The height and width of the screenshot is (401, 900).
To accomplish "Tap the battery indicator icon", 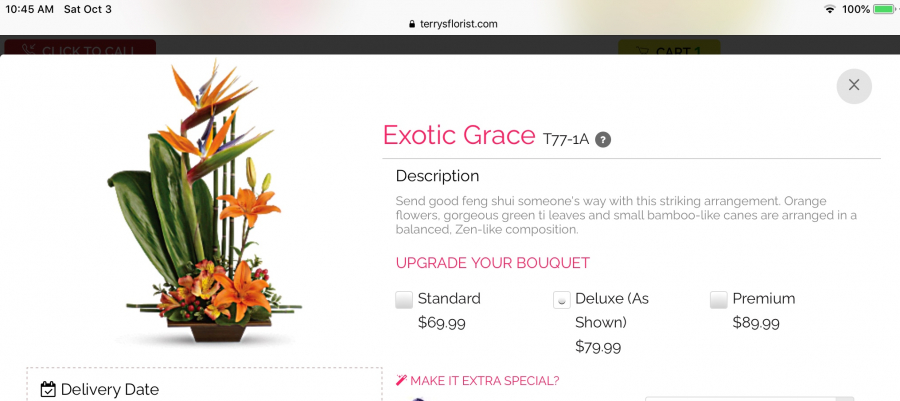I will pyautogui.click(x=883, y=9).
